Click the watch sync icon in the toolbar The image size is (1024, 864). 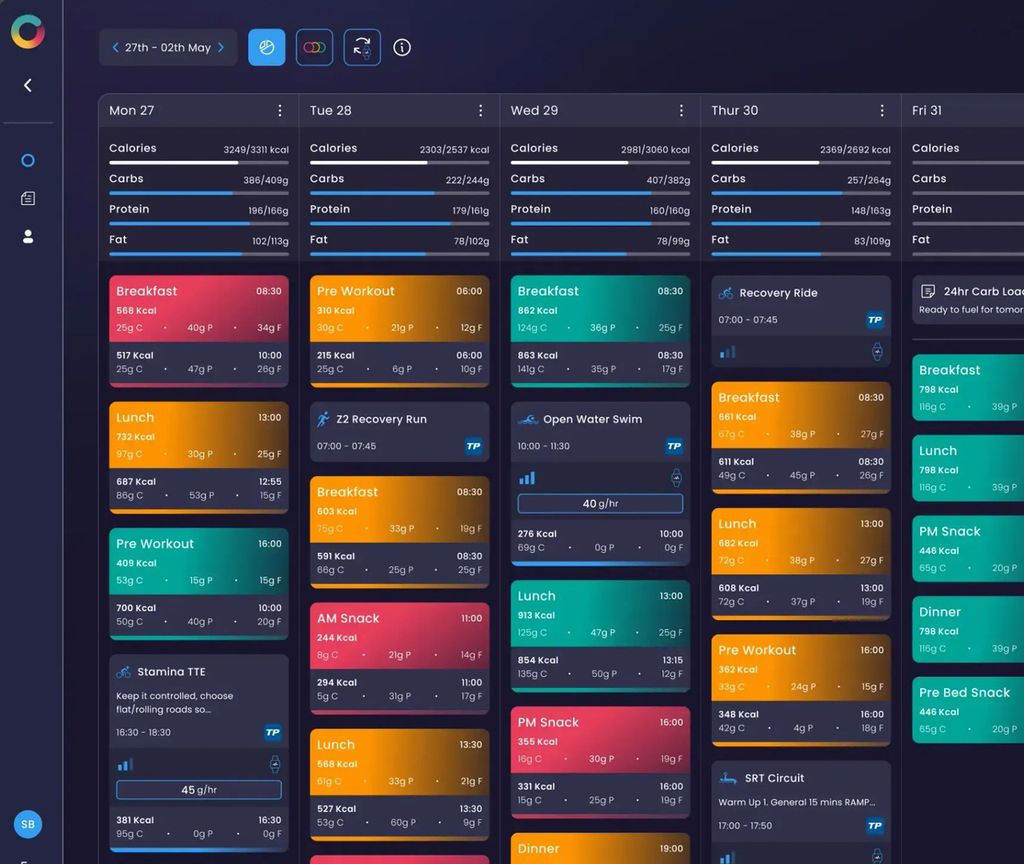click(361, 47)
